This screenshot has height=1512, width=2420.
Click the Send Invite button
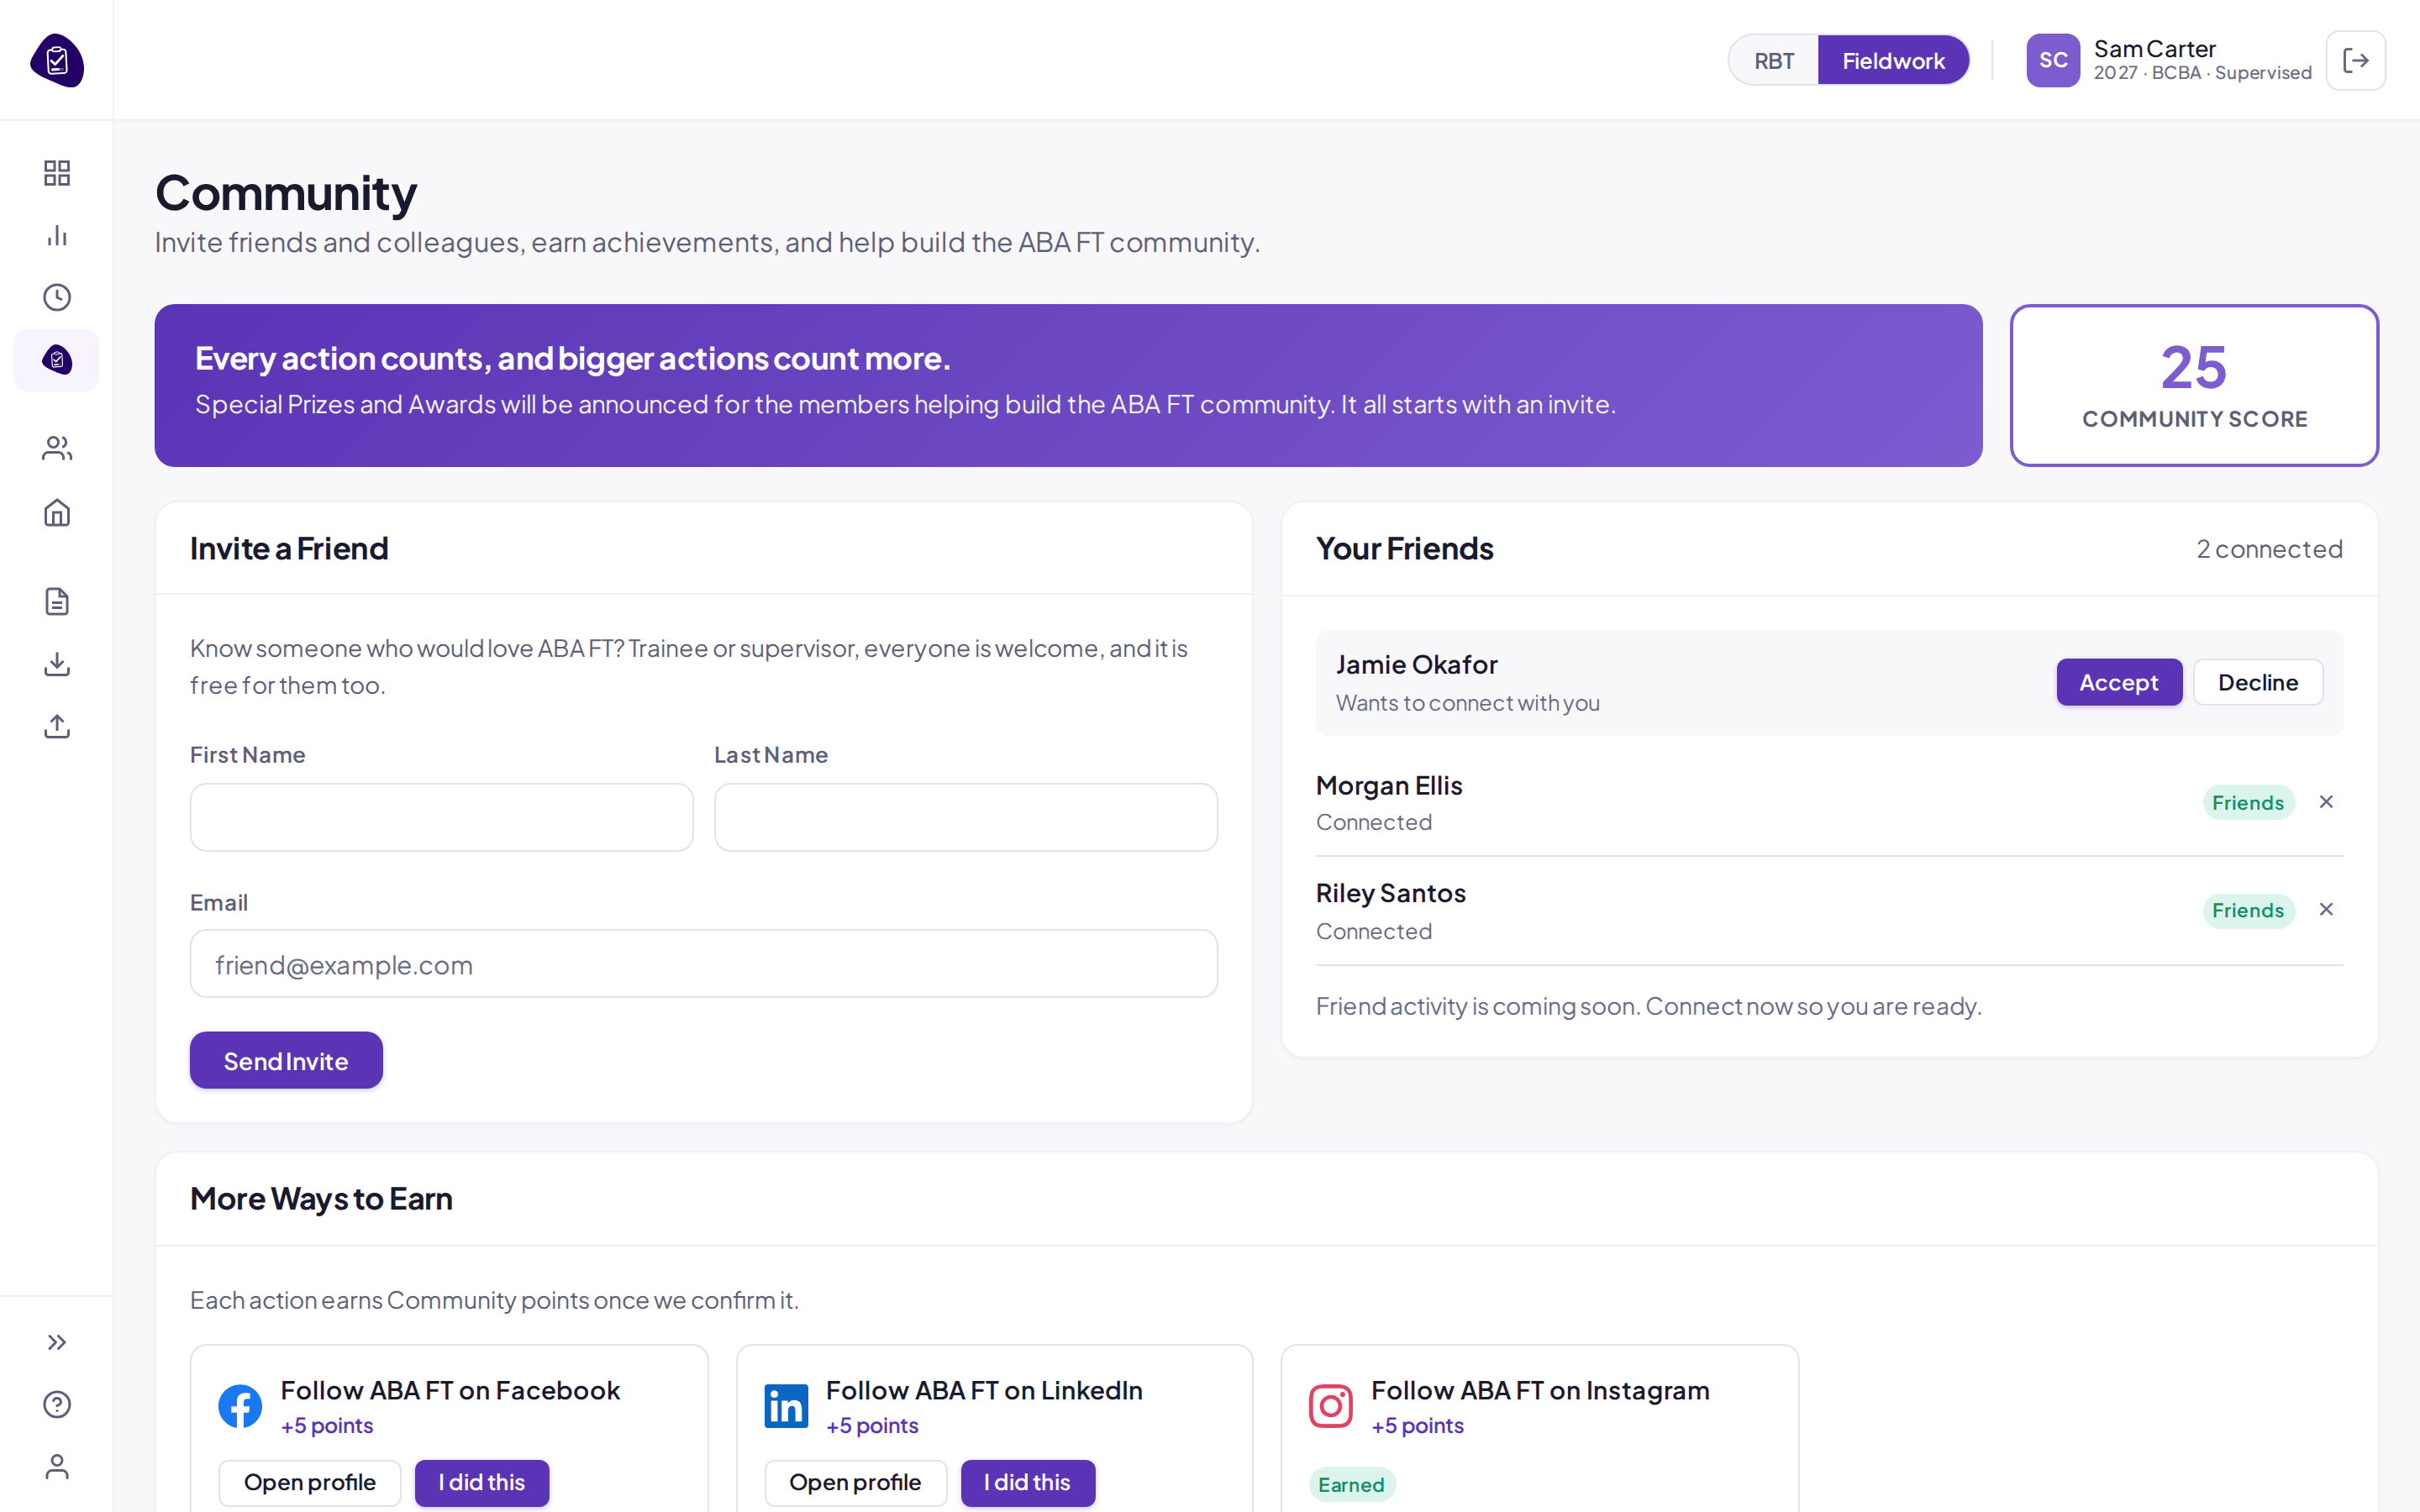(286, 1060)
